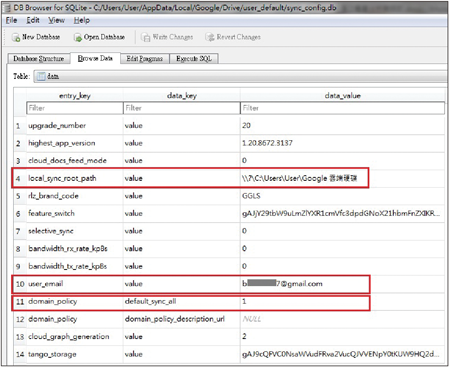Screen dimensions: 450x368
Task: Select the tango_storage cell
Action: point(75,354)
